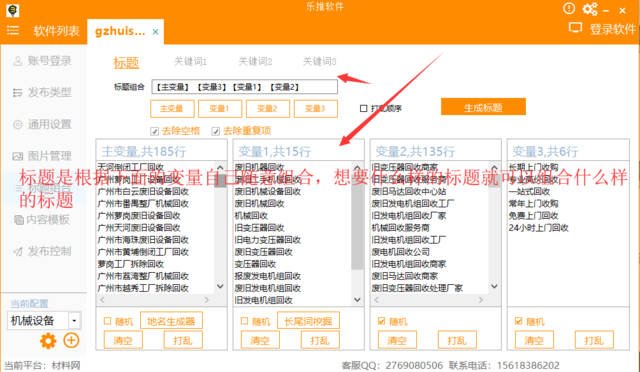Open 通用设置 in the sidebar
The height and width of the screenshot is (372, 640).
[43, 124]
